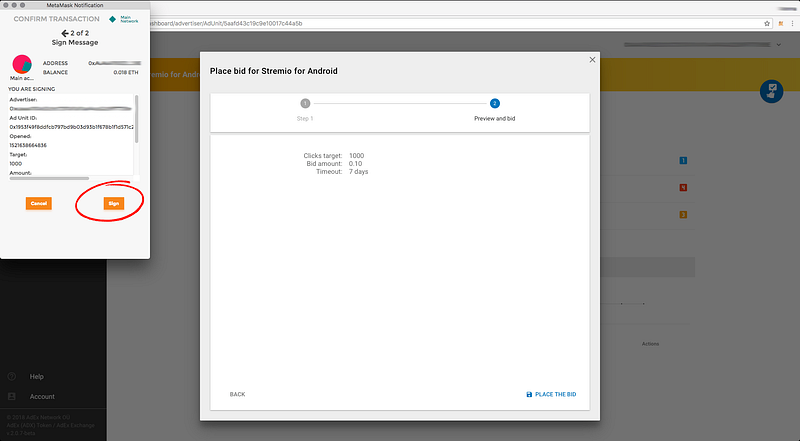This screenshot has width=800, height=441.
Task: Click PLACE THE BID button
Action: (x=551, y=394)
